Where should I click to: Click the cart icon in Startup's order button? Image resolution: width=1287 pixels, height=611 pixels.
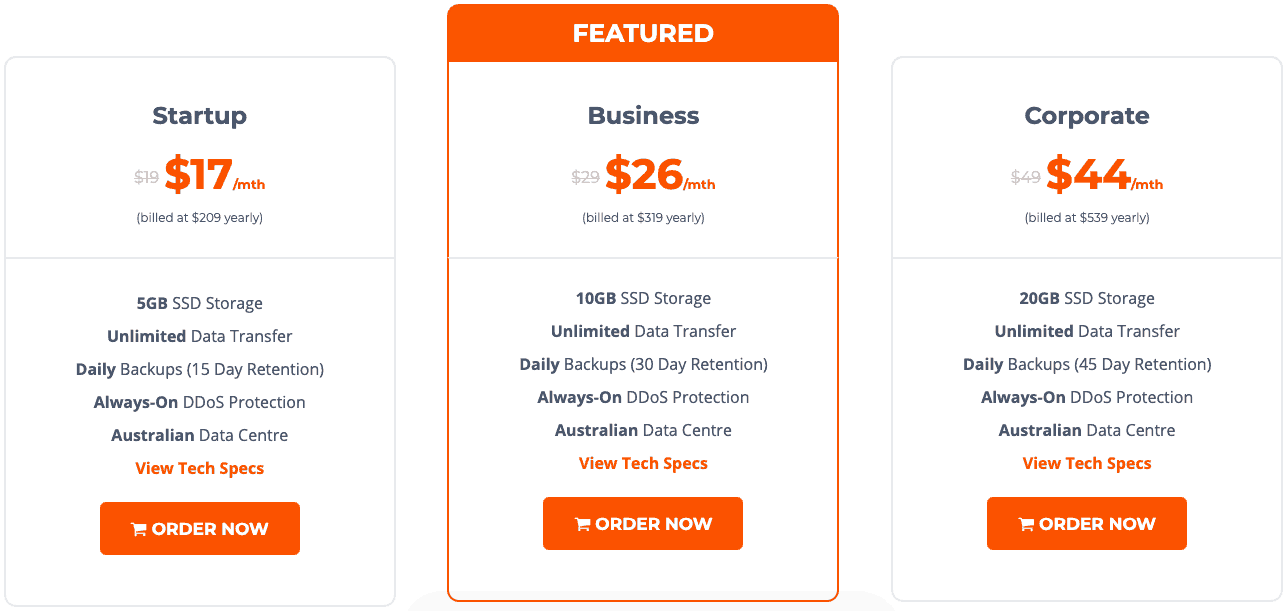(x=139, y=529)
